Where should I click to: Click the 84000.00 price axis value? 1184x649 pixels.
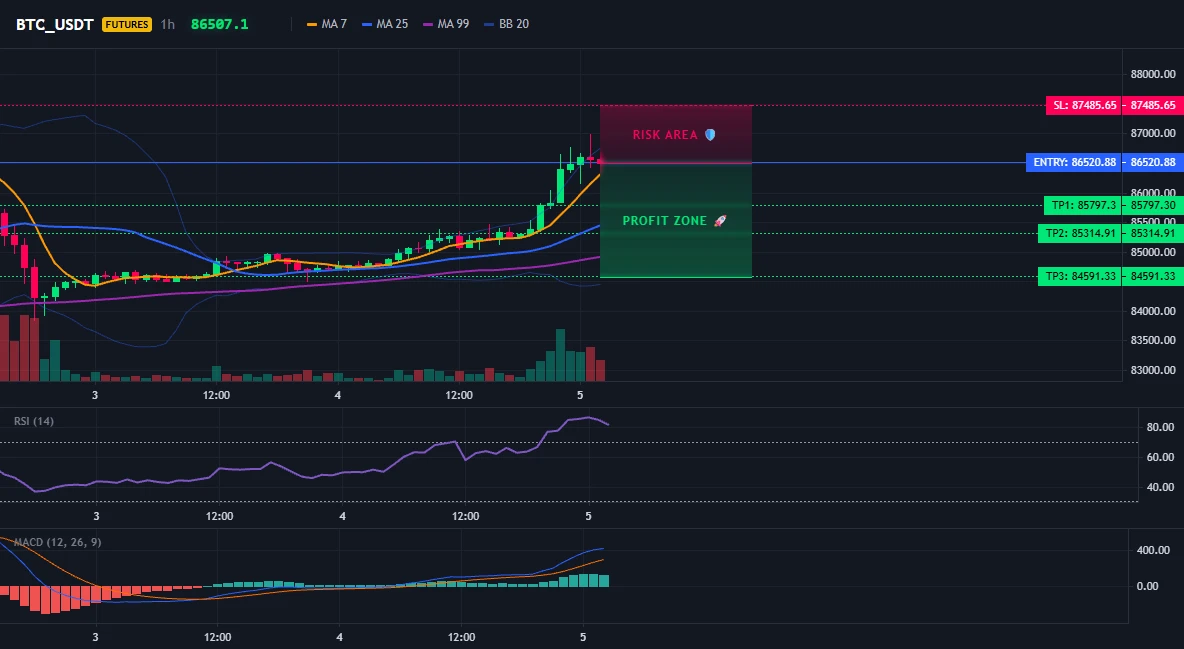click(x=1153, y=311)
